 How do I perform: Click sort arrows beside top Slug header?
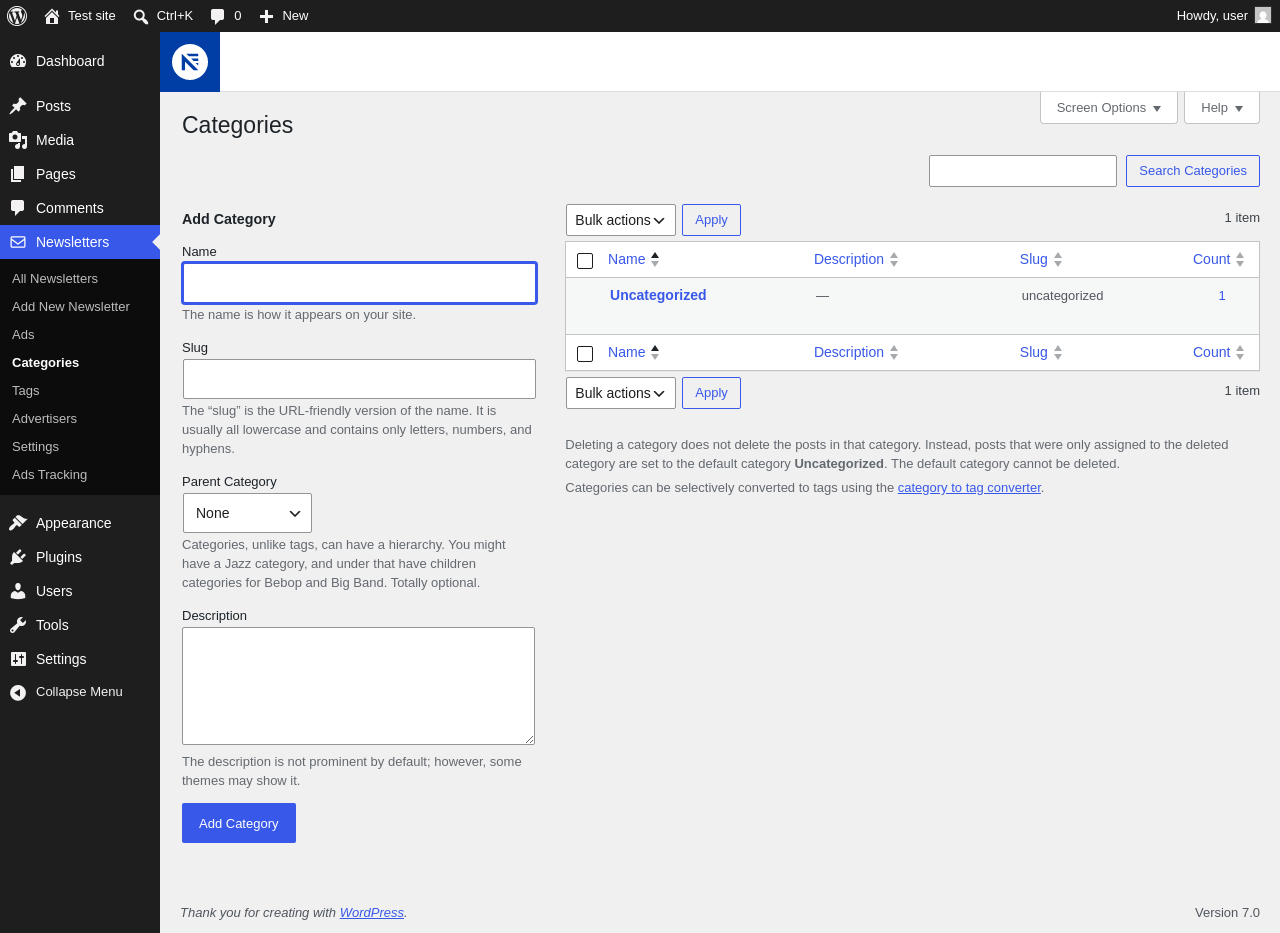[x=1058, y=259]
